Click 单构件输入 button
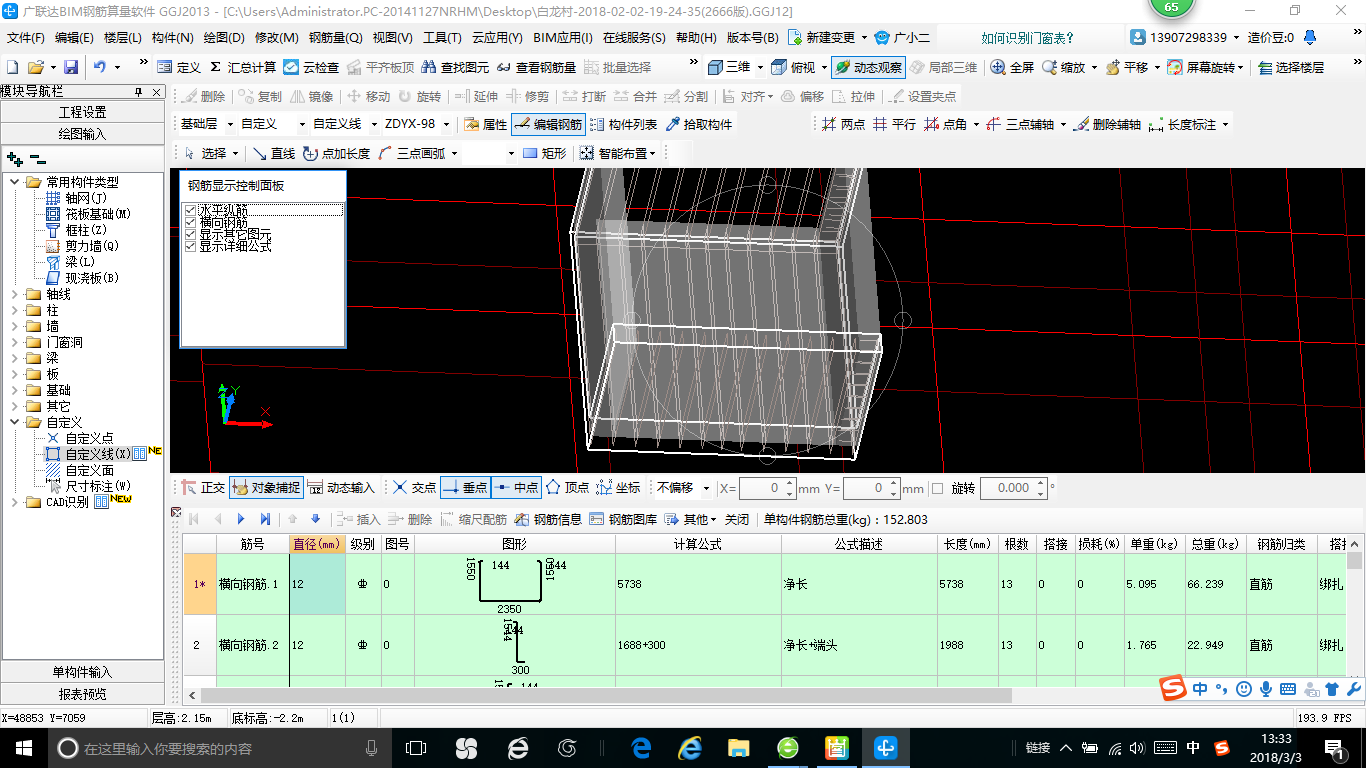The image size is (1366, 768). point(82,672)
